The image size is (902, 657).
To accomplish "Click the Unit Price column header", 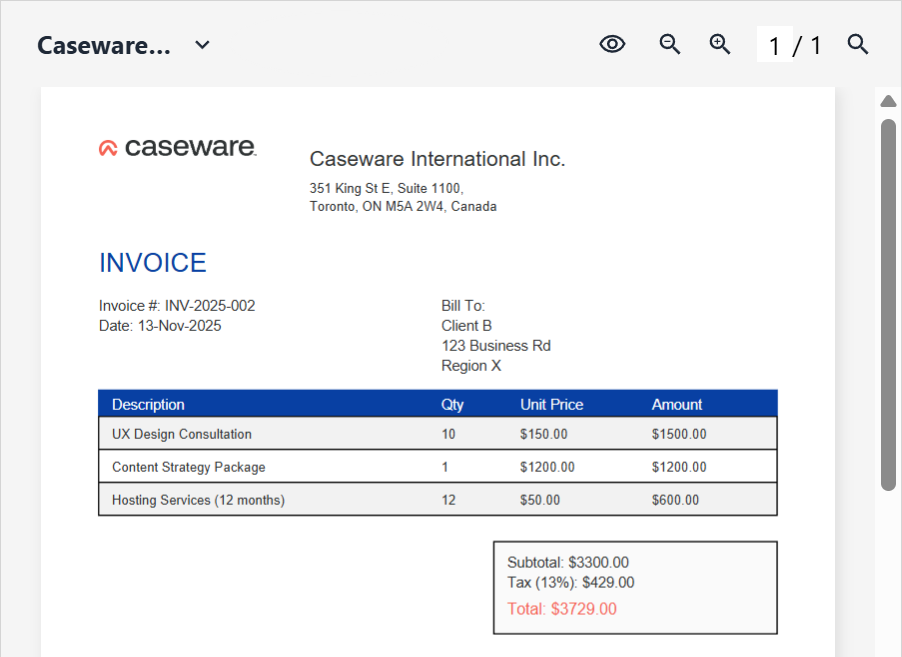I will tap(551, 405).
